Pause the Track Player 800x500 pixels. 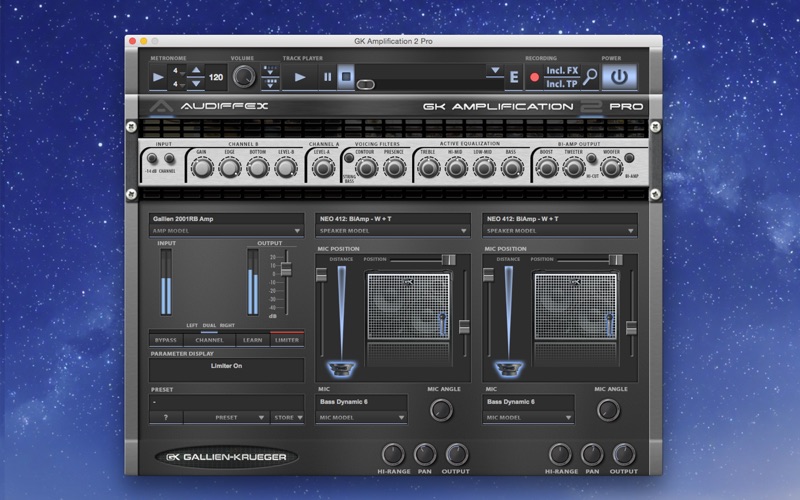click(x=326, y=76)
